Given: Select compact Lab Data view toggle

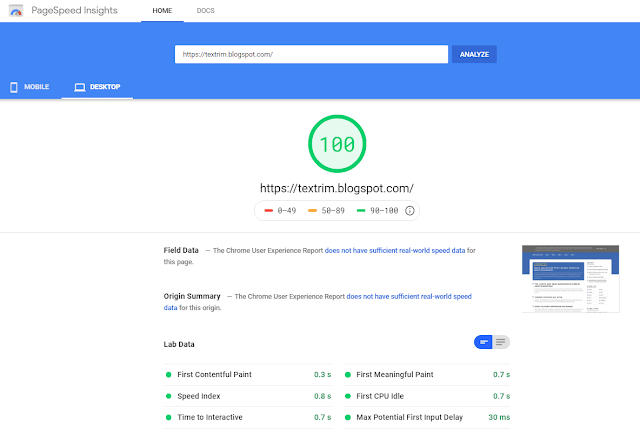Looking at the screenshot, I should pyautogui.click(x=483, y=342).
